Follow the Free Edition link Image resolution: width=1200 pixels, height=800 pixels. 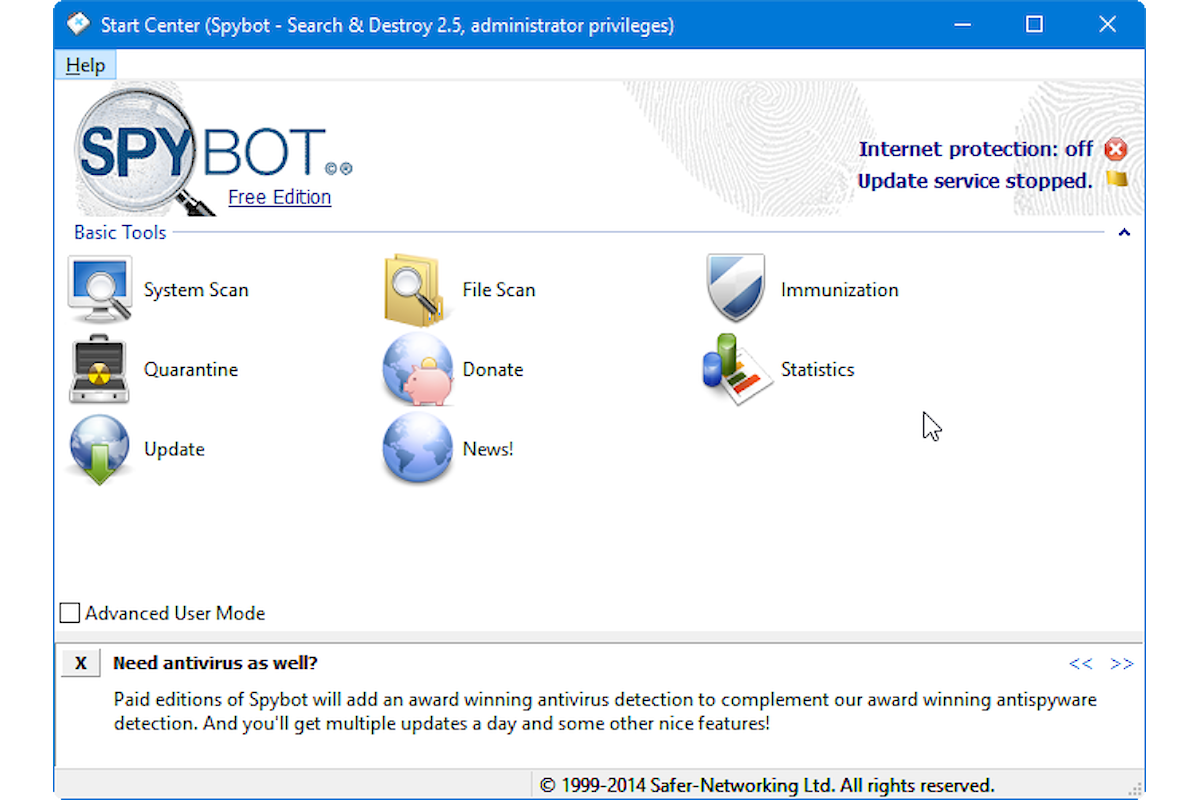coord(279,197)
